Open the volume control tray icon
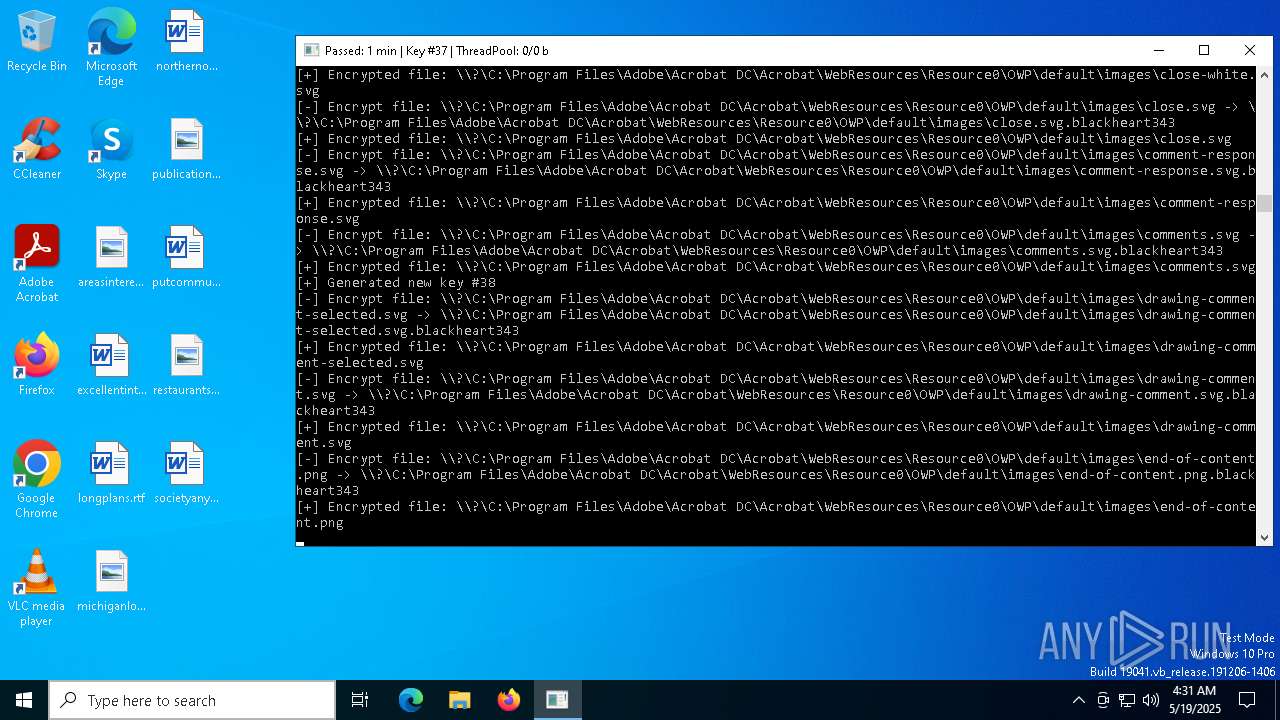This screenshot has height=720, width=1280. click(1151, 700)
